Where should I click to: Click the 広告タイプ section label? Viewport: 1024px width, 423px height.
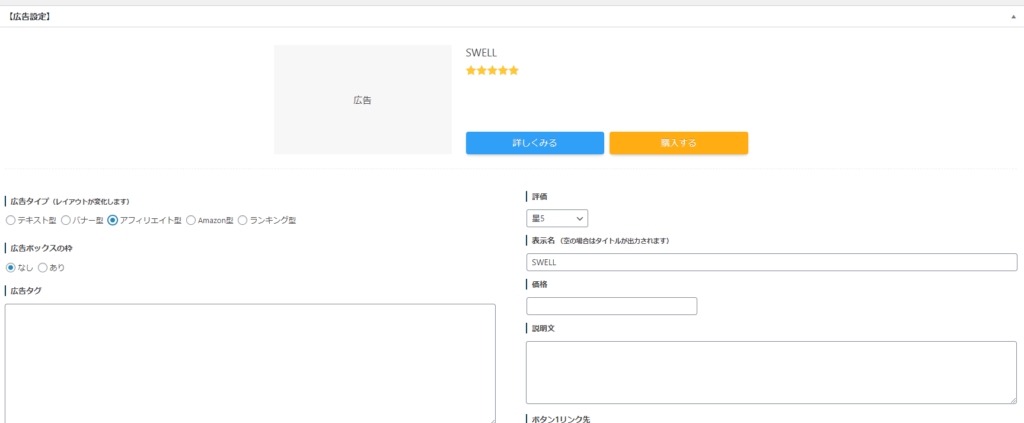(68, 201)
